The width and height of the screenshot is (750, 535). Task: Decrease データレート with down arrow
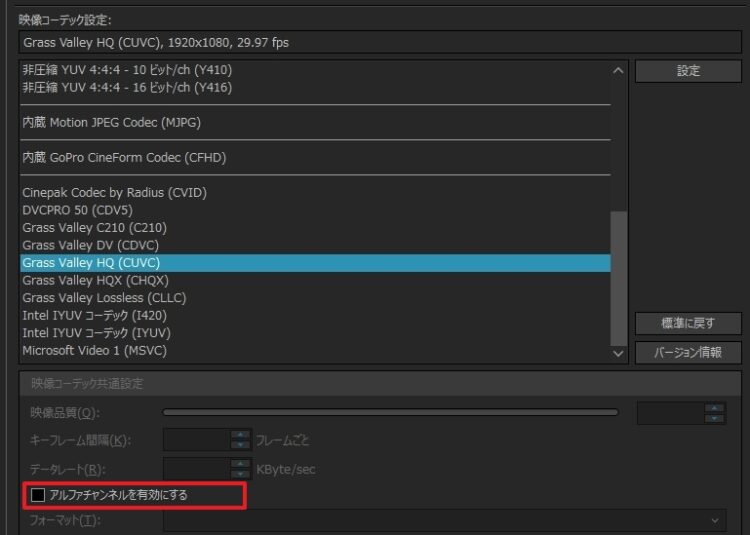tap(240, 474)
